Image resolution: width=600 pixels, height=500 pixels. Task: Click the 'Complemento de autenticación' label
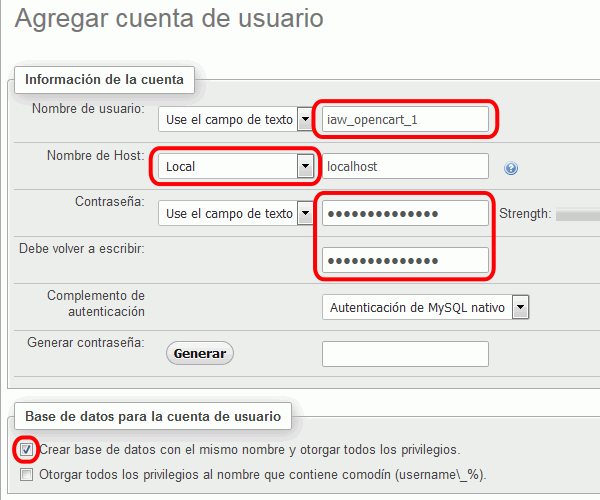tap(96, 304)
